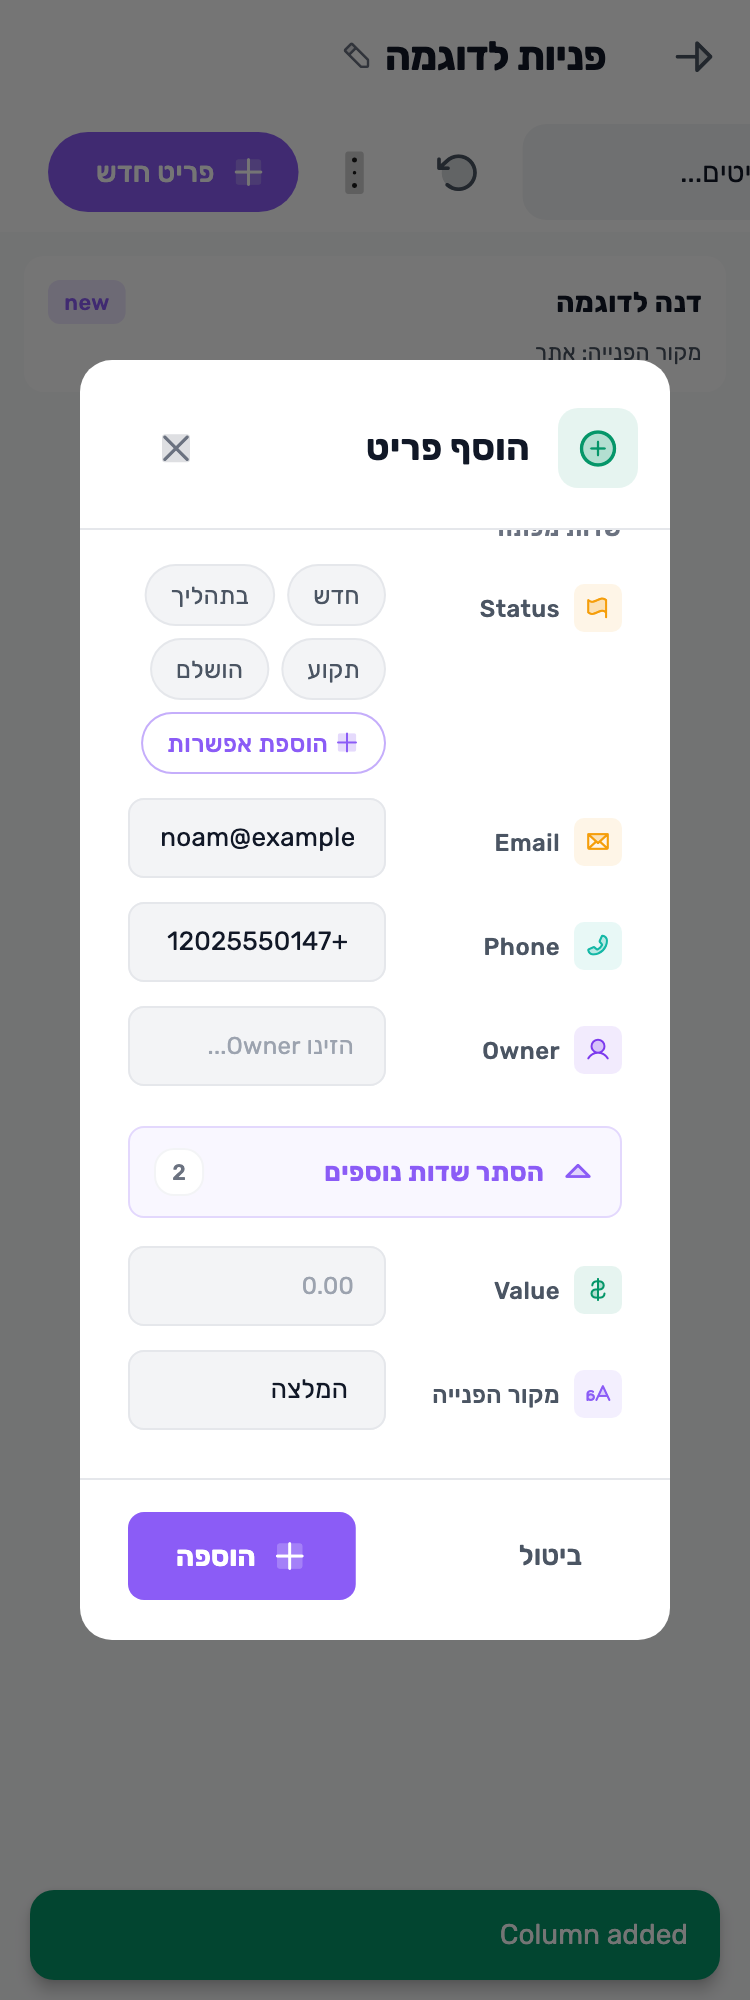Add a status option via הוספת אפשרות
This screenshot has height=2000, width=750.
pos(263,743)
